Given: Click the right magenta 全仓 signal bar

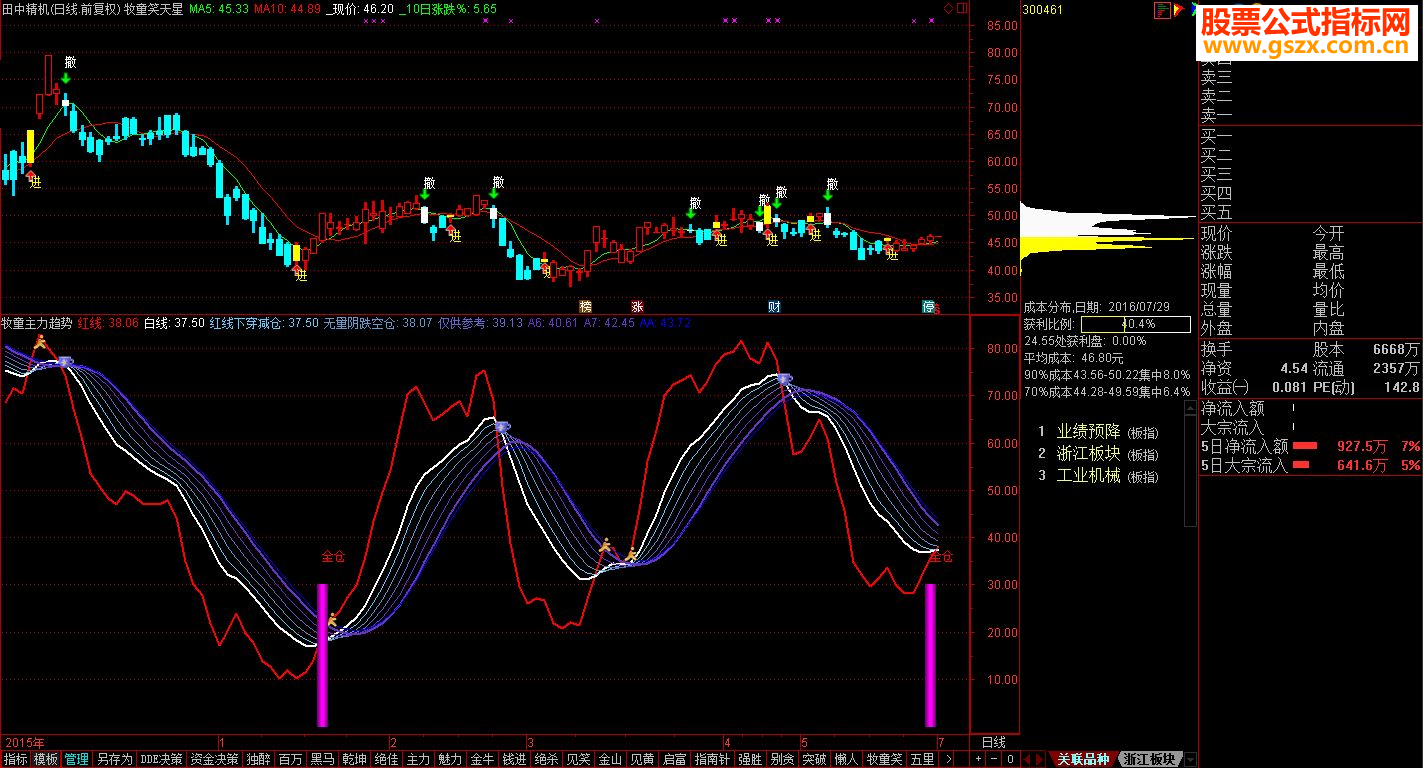Looking at the screenshot, I should click(930, 655).
